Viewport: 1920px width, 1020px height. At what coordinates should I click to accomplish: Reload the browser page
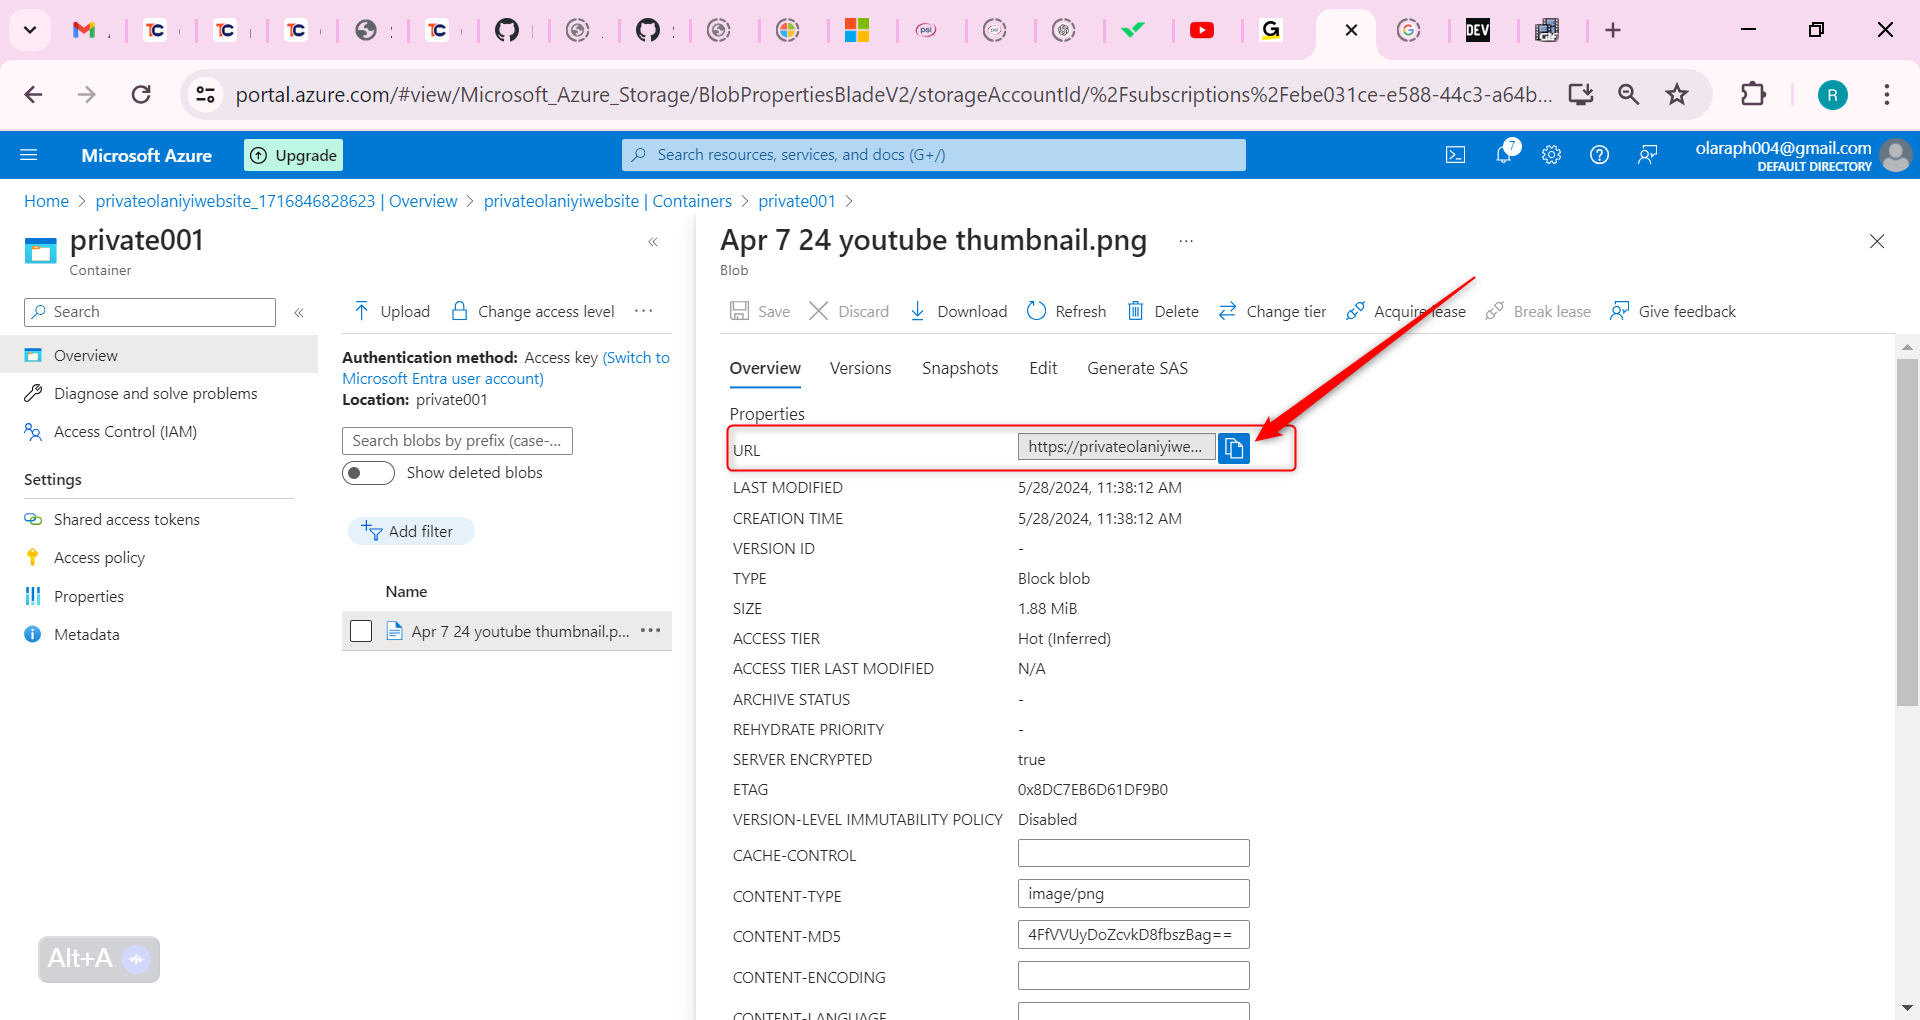(141, 94)
